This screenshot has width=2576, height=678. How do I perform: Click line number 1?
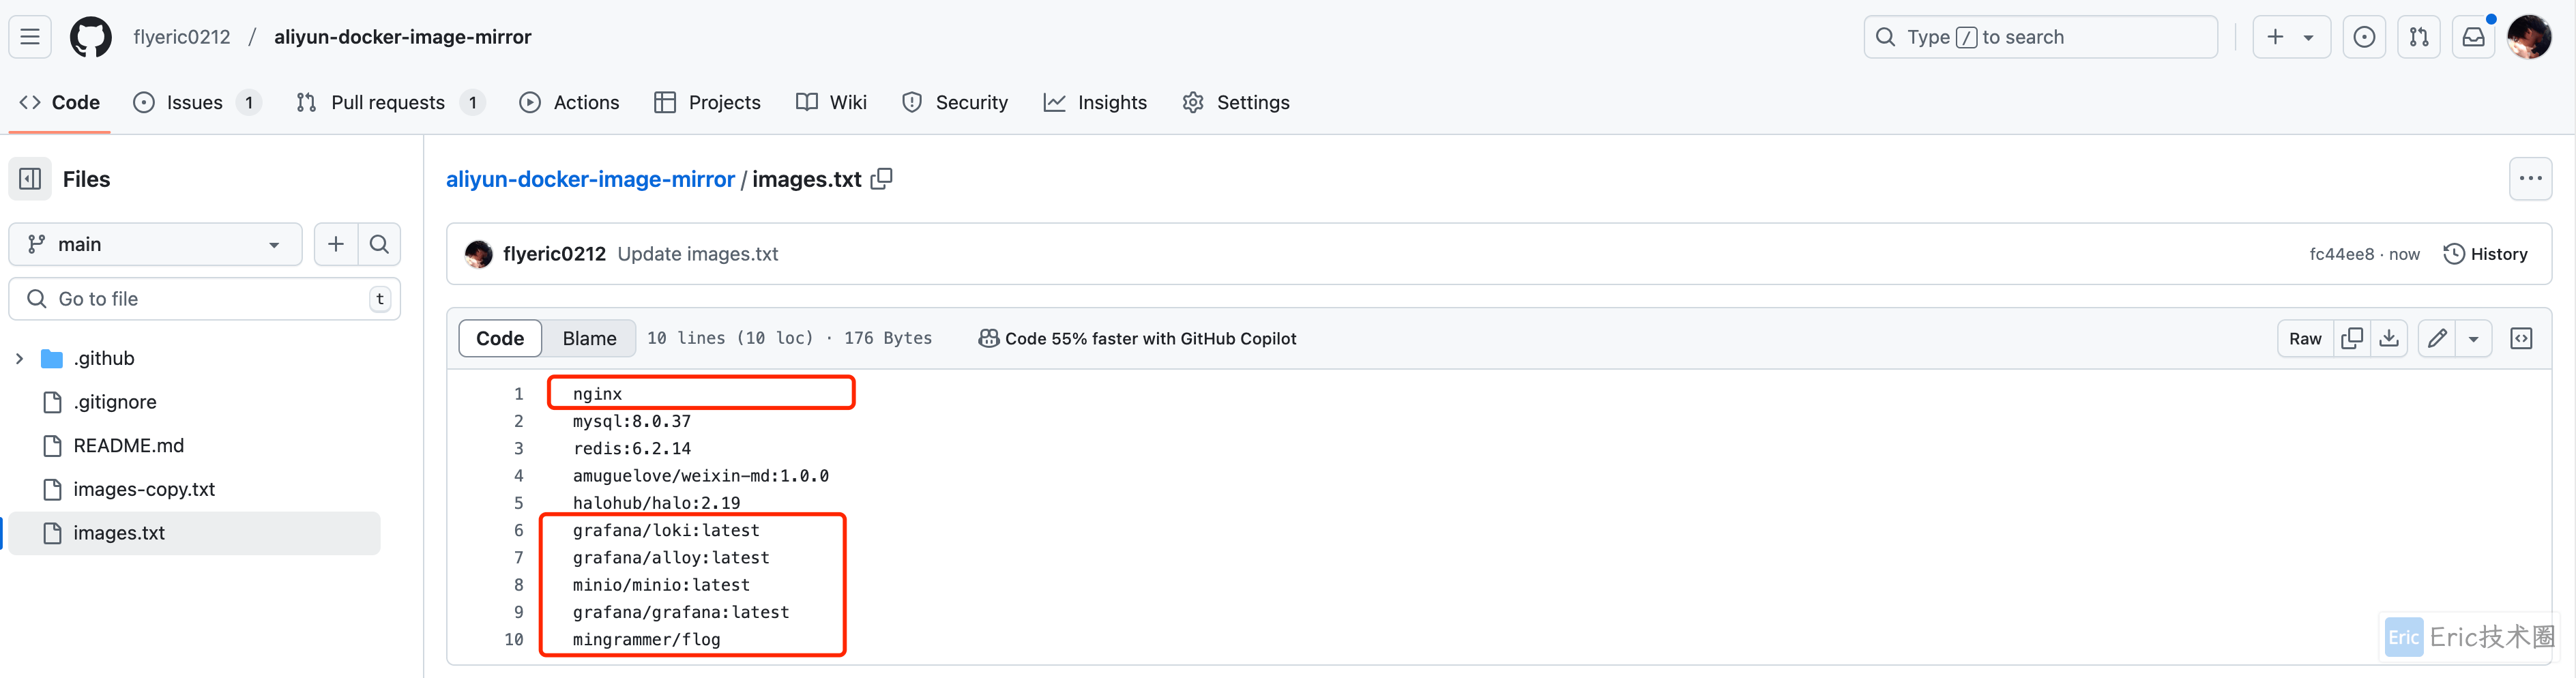coord(518,394)
